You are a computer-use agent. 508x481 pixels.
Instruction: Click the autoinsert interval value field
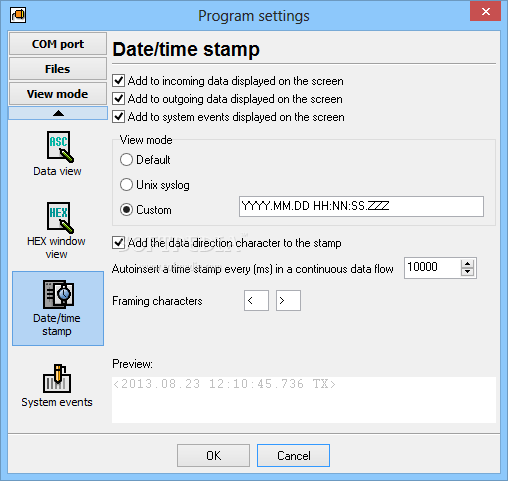(432, 268)
